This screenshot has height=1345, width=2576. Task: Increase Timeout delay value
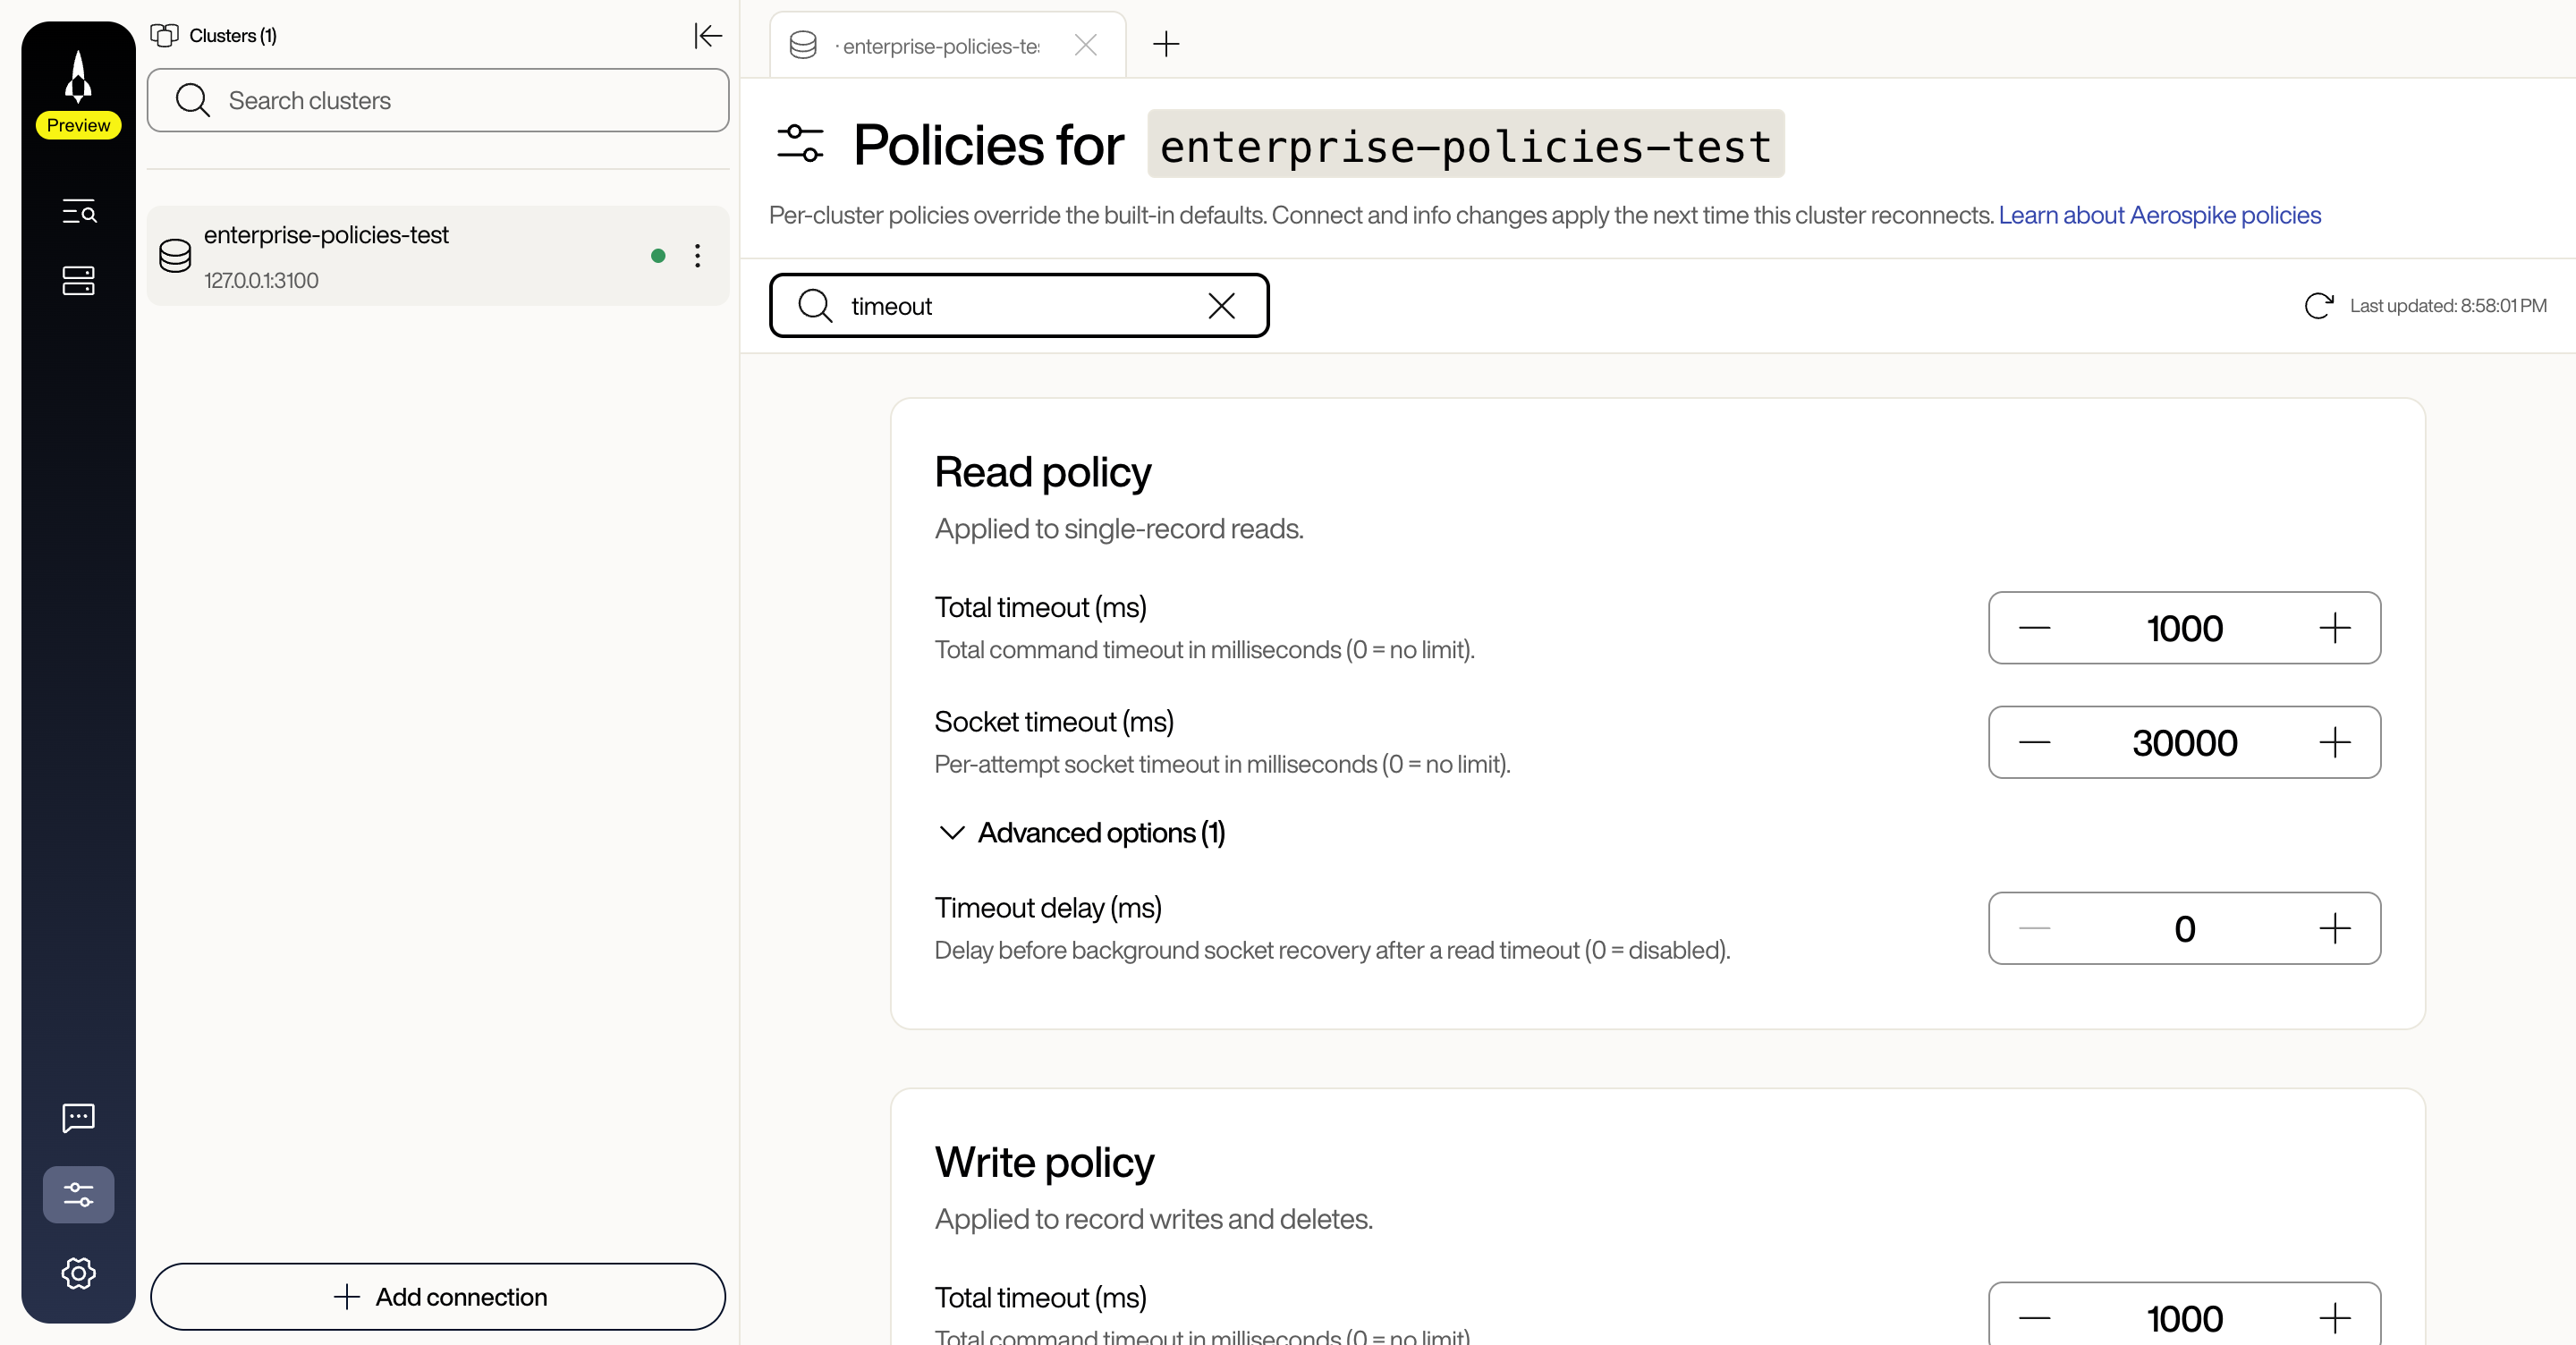(2334, 929)
